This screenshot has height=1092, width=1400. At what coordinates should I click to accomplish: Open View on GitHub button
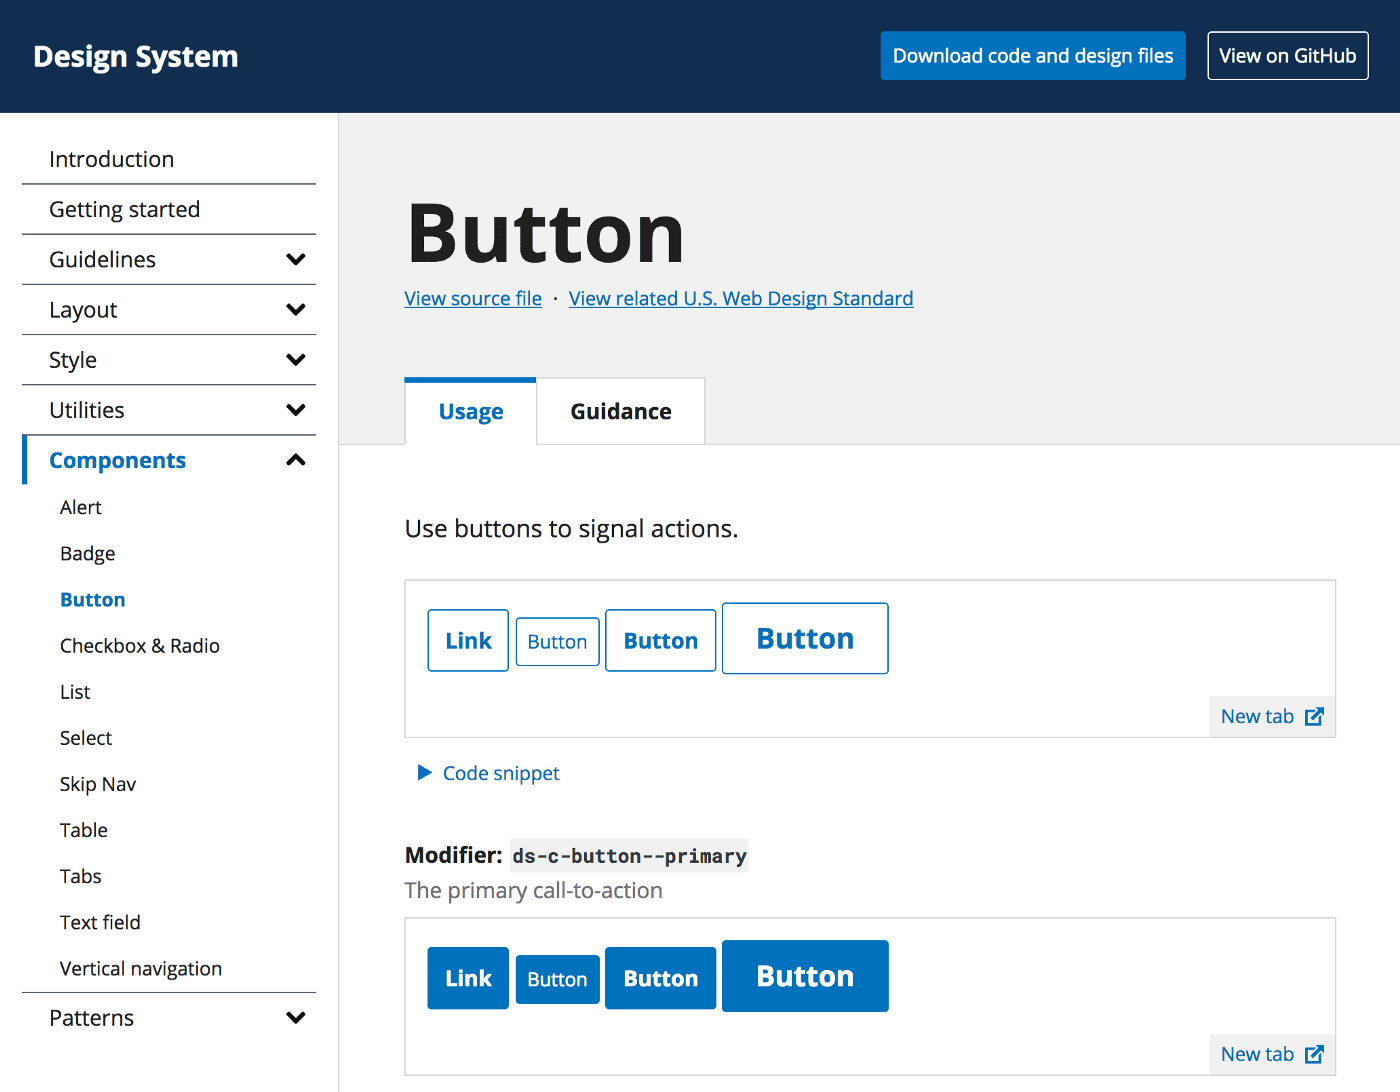1287,56
